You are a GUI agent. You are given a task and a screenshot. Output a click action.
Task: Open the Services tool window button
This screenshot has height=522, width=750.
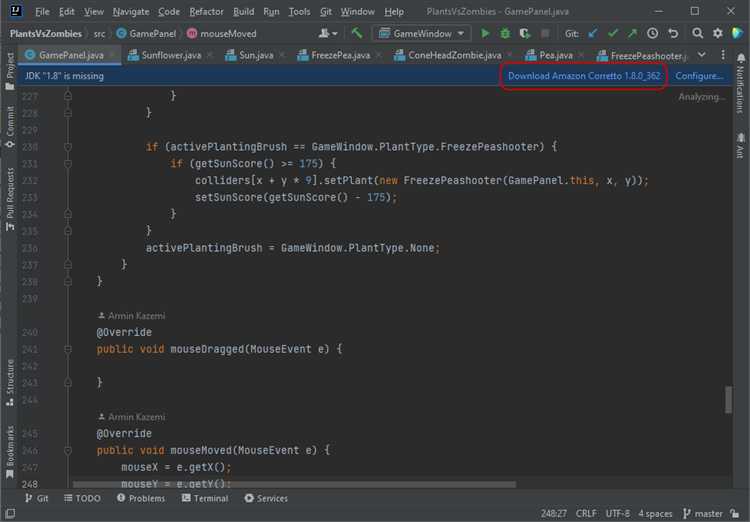(266, 498)
